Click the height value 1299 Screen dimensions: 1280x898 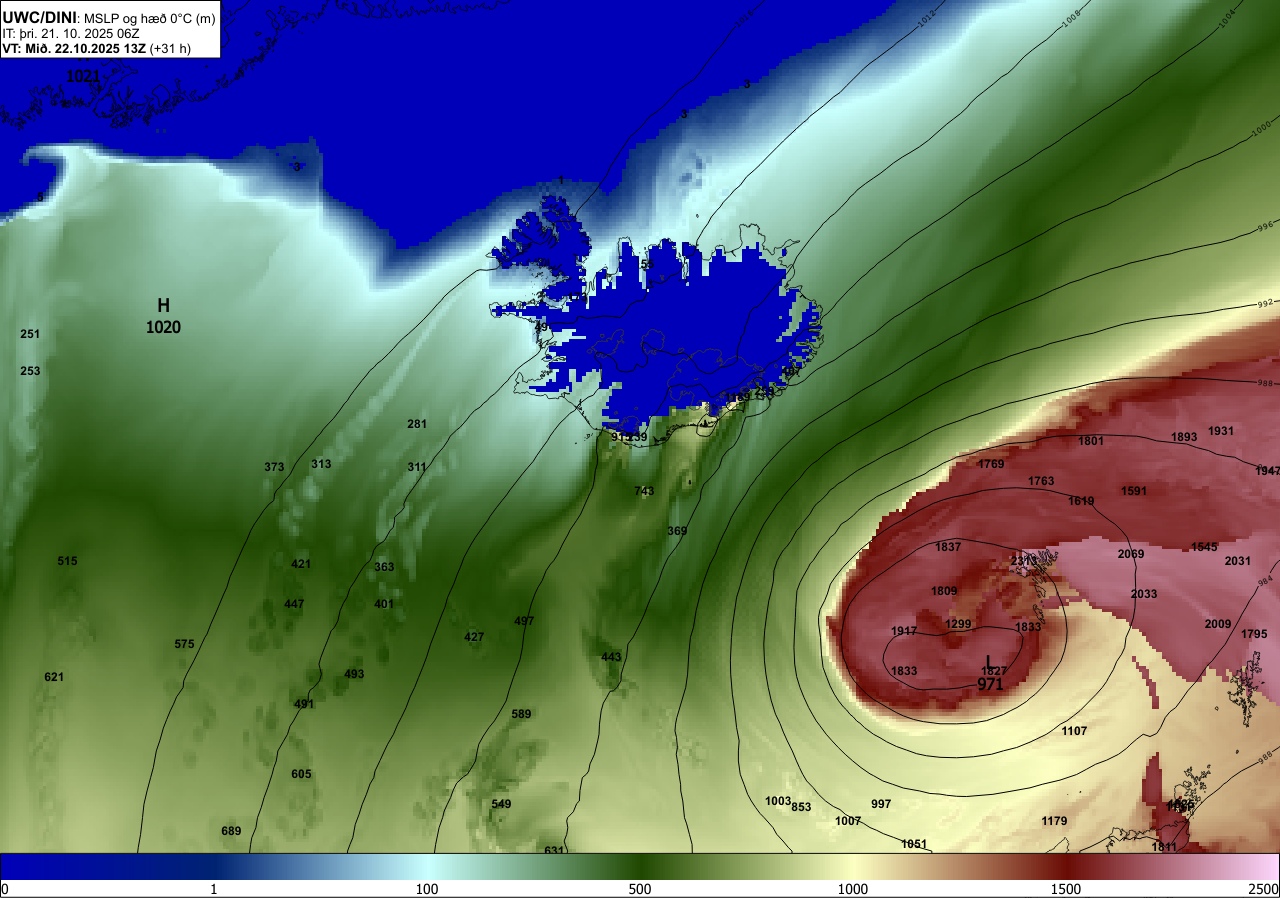tap(958, 624)
